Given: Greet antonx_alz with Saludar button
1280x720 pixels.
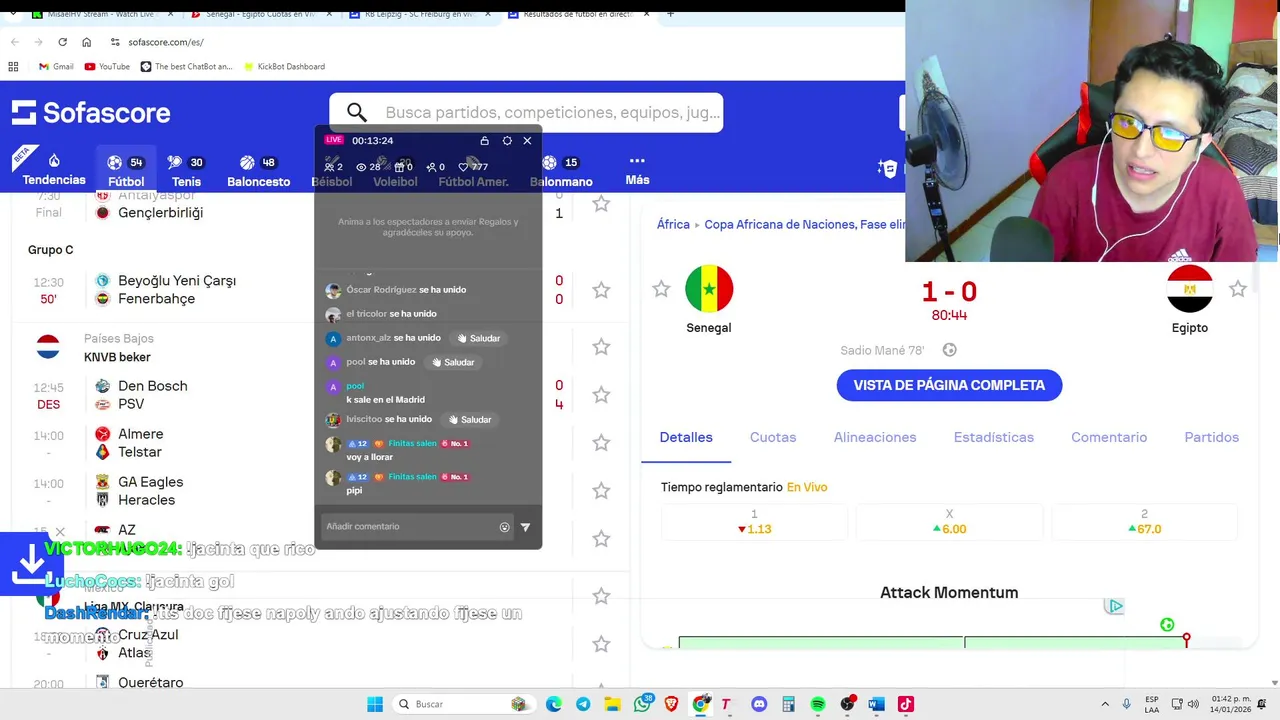Looking at the screenshot, I should click(x=477, y=338).
